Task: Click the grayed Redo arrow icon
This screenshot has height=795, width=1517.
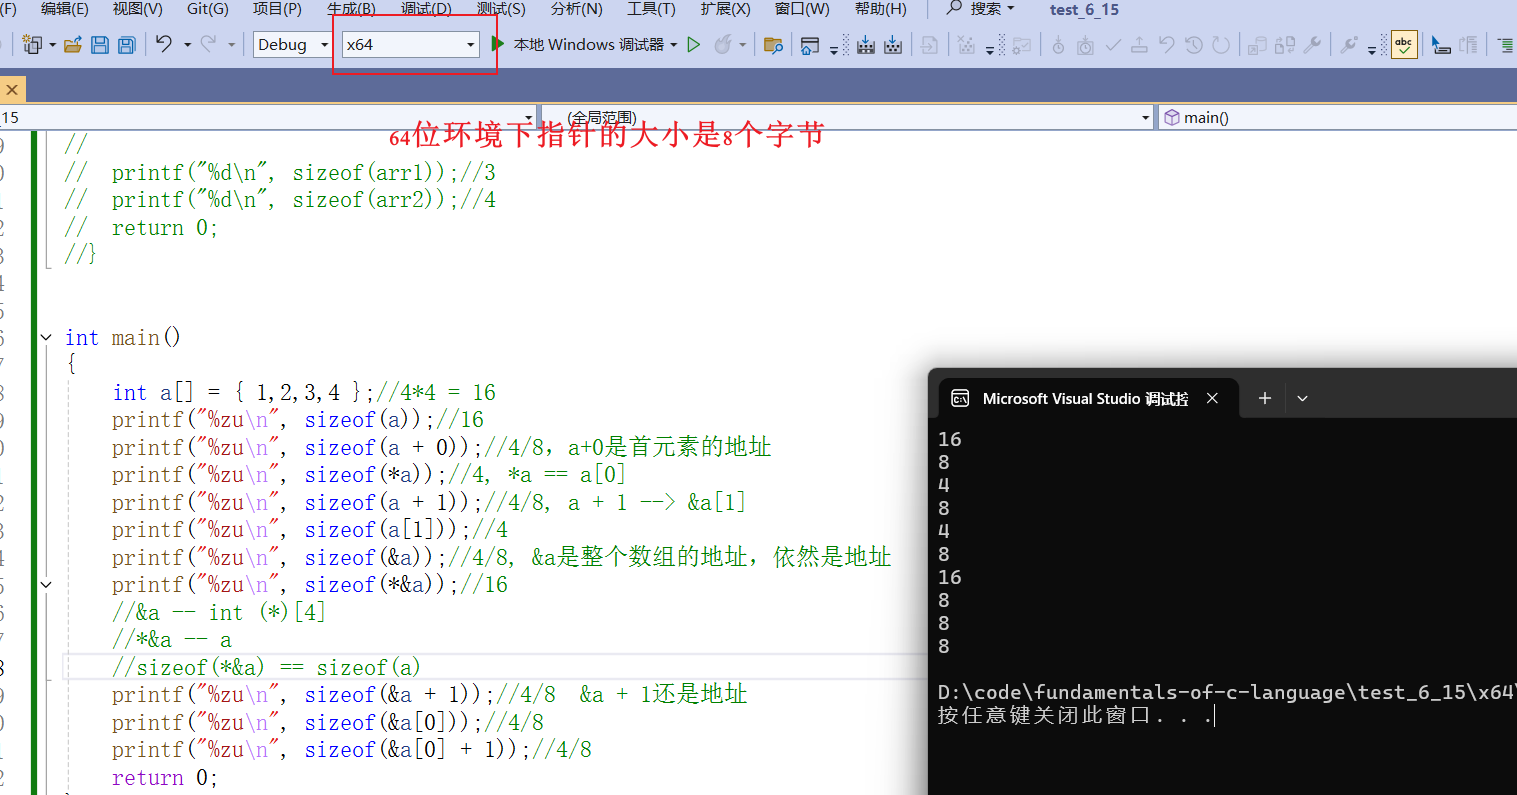Action: (208, 44)
